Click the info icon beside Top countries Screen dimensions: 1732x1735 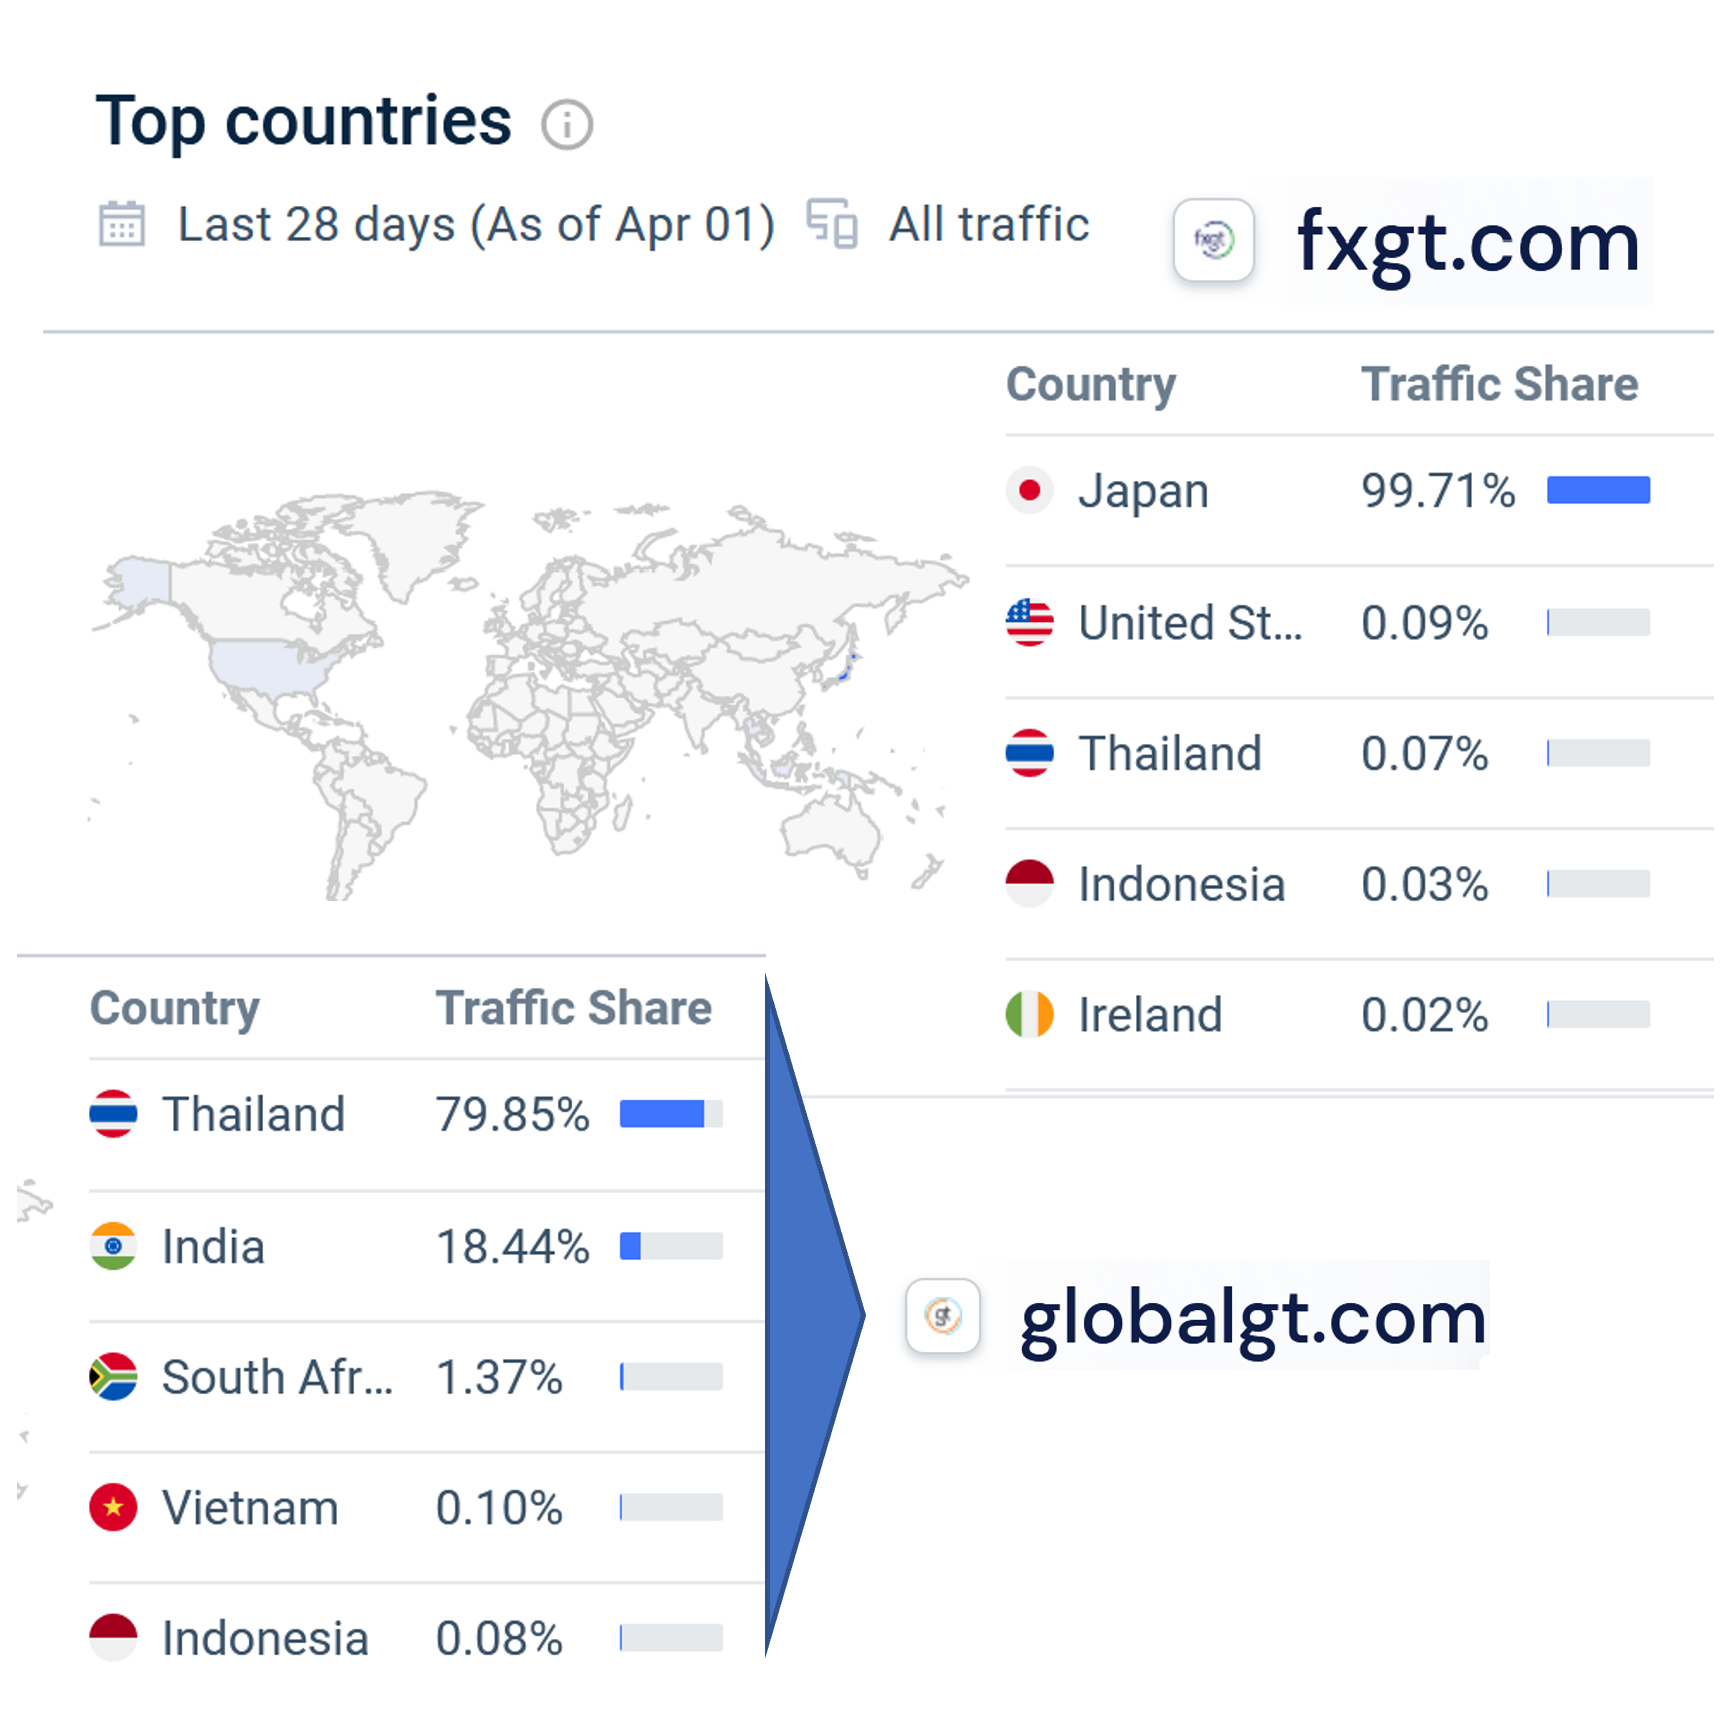coord(567,126)
